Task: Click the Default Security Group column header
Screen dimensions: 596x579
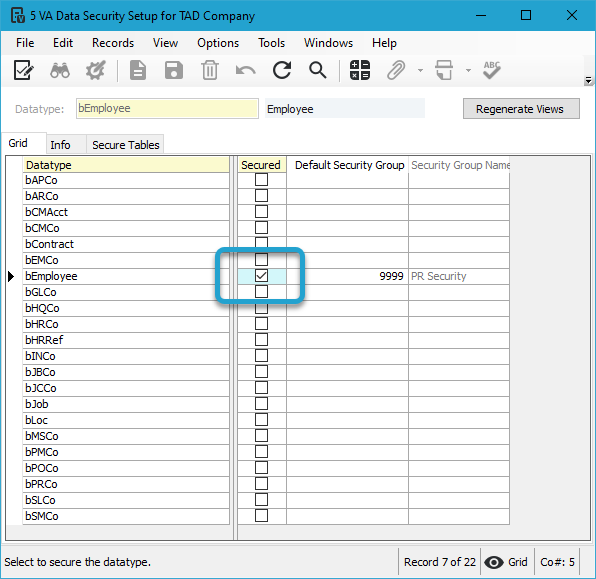Action: click(348, 165)
